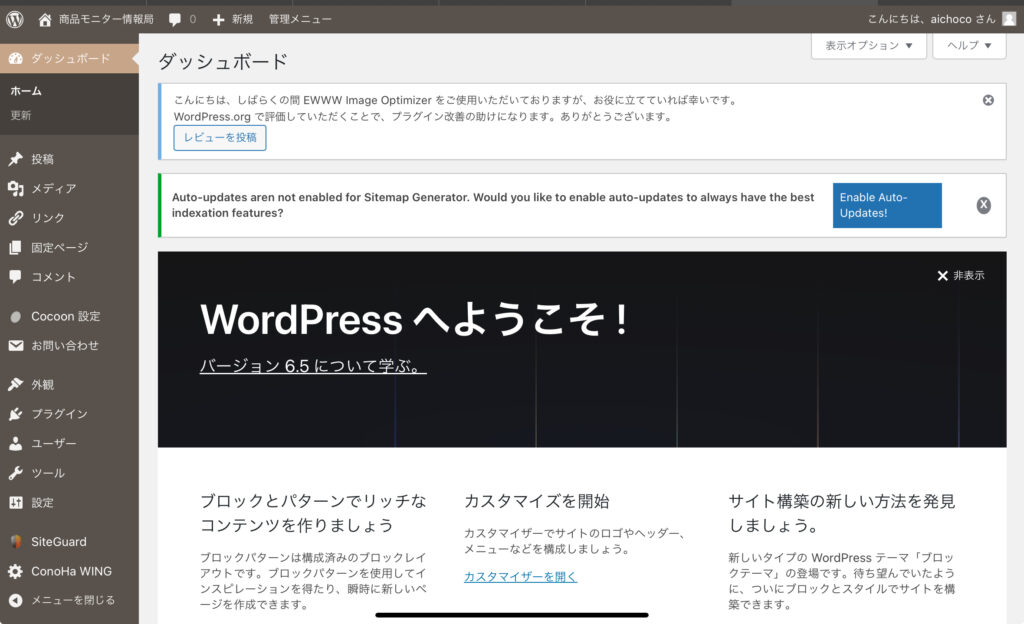
Task: Click the ダッシュボード page heading
Action: 223,61
